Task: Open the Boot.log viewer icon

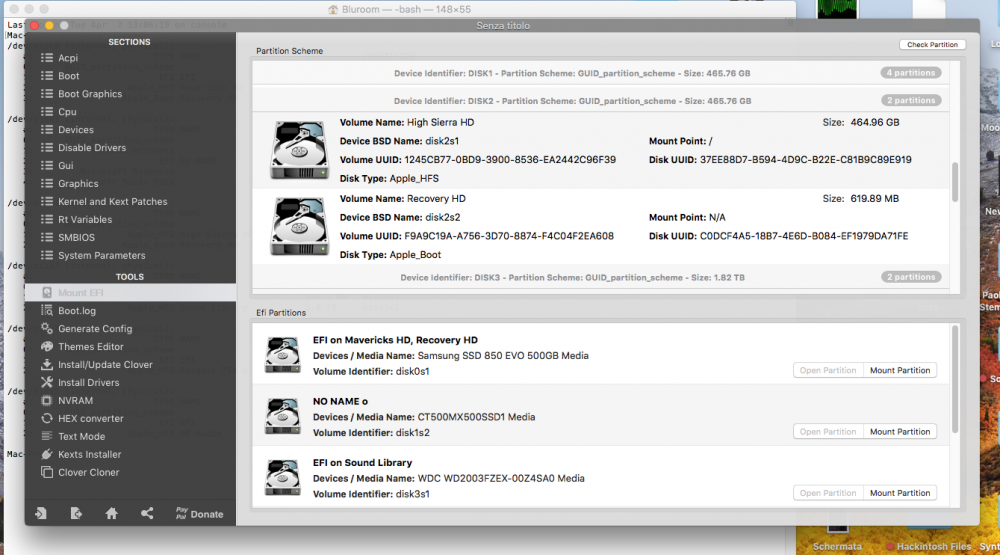Action: 47,311
